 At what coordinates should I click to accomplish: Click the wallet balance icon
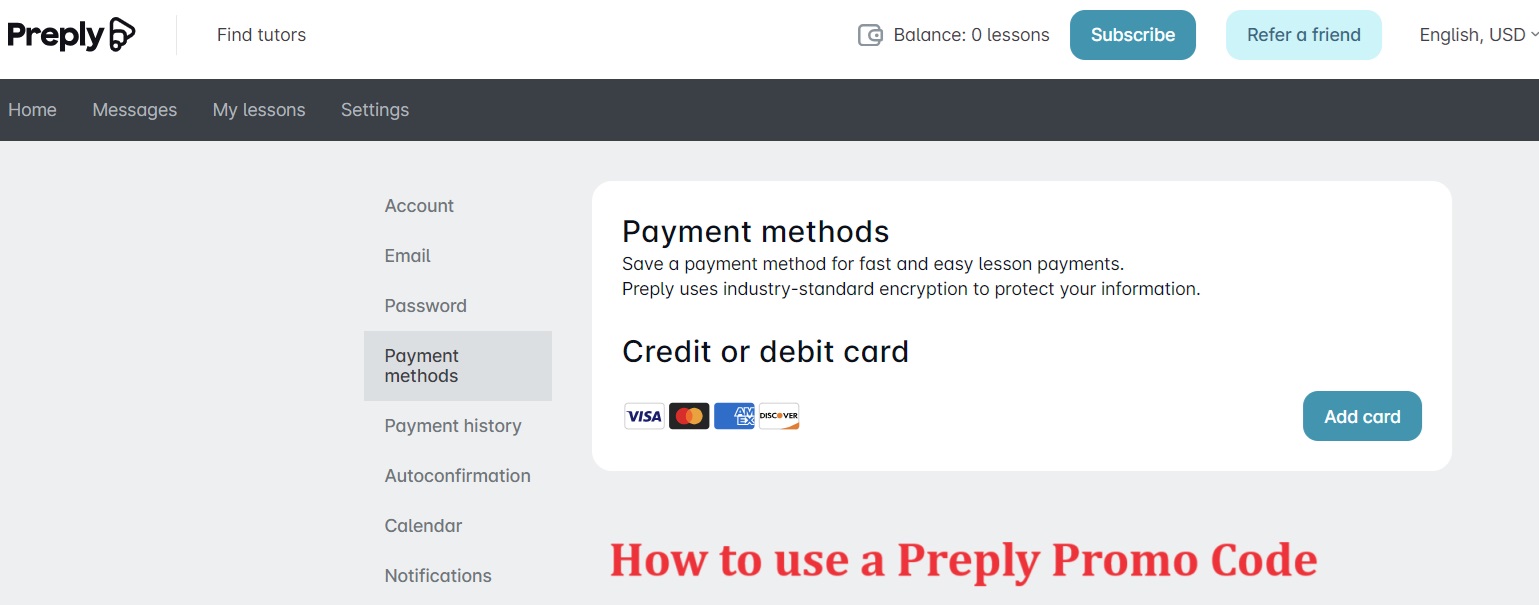point(870,35)
